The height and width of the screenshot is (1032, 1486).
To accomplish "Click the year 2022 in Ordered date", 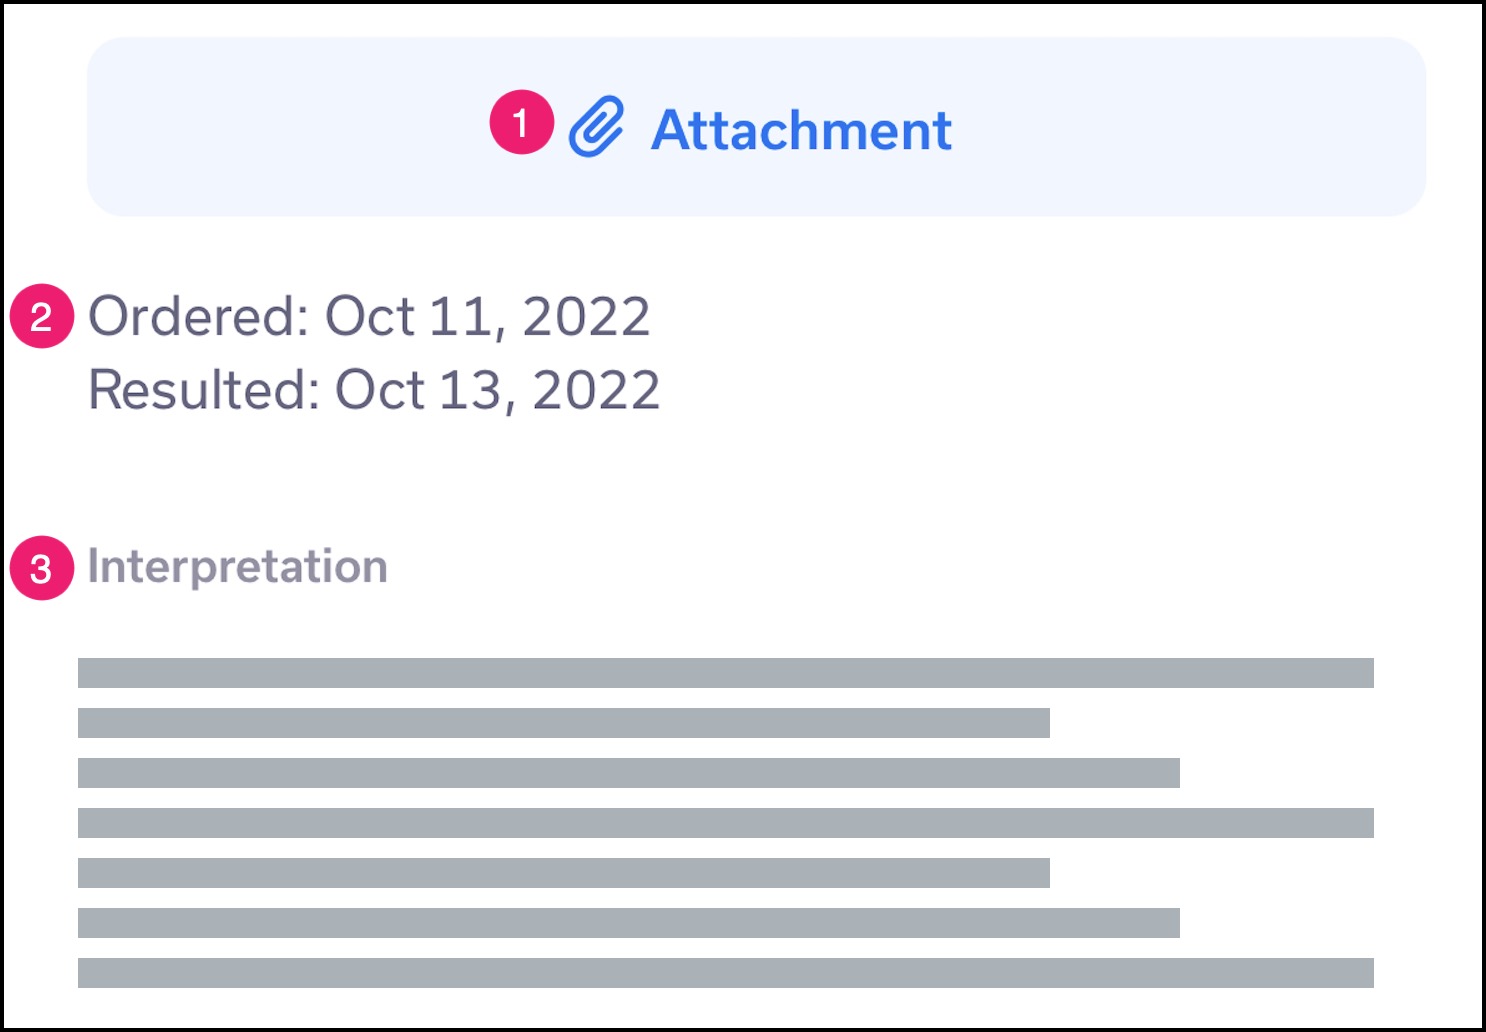I will tap(586, 316).
